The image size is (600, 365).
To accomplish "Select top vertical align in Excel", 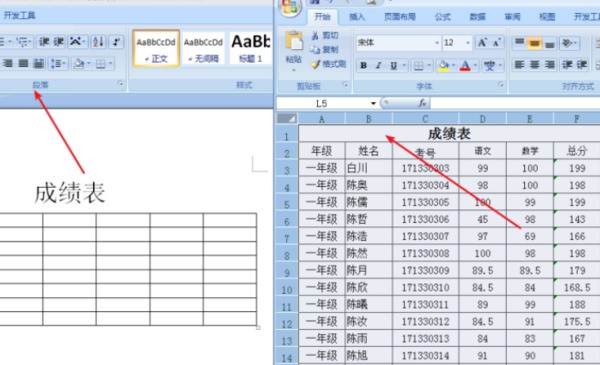I will tap(519, 42).
